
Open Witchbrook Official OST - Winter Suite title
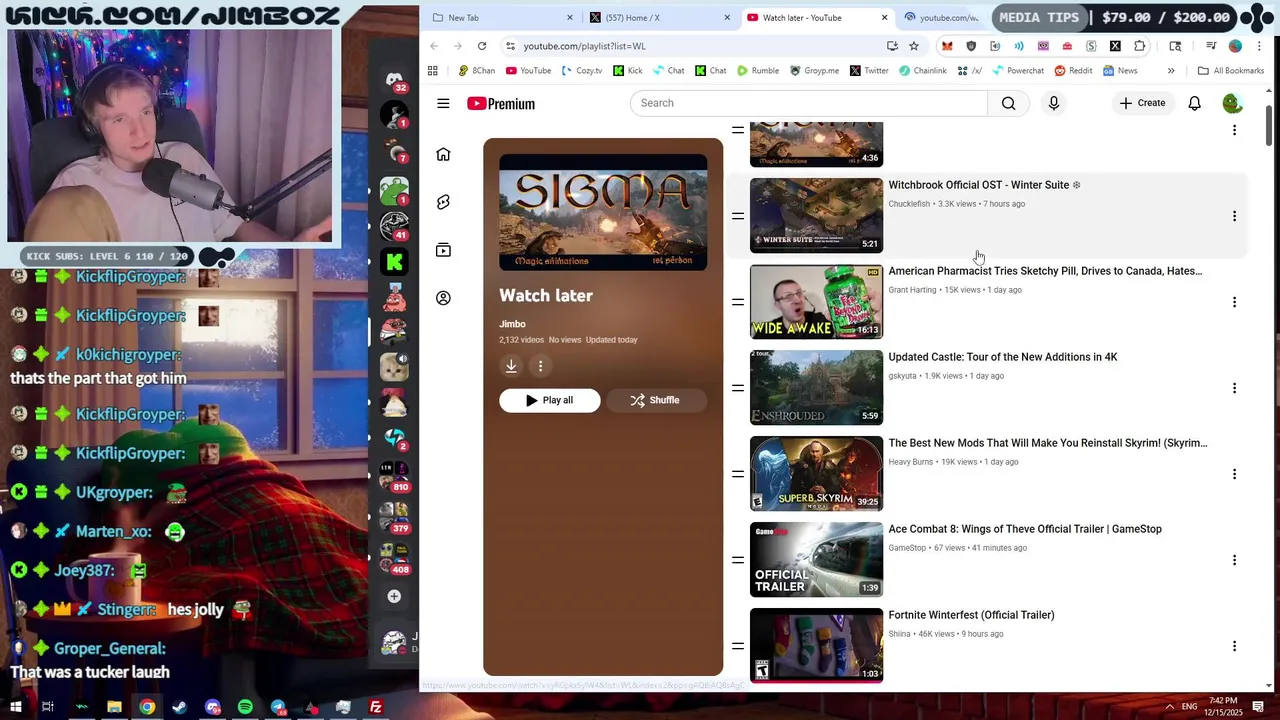pos(984,185)
